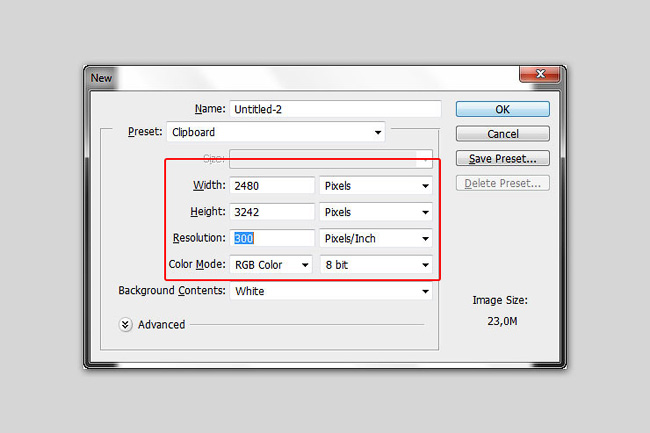
Task: Expand the Advanced options chevron icon
Action: click(126, 324)
